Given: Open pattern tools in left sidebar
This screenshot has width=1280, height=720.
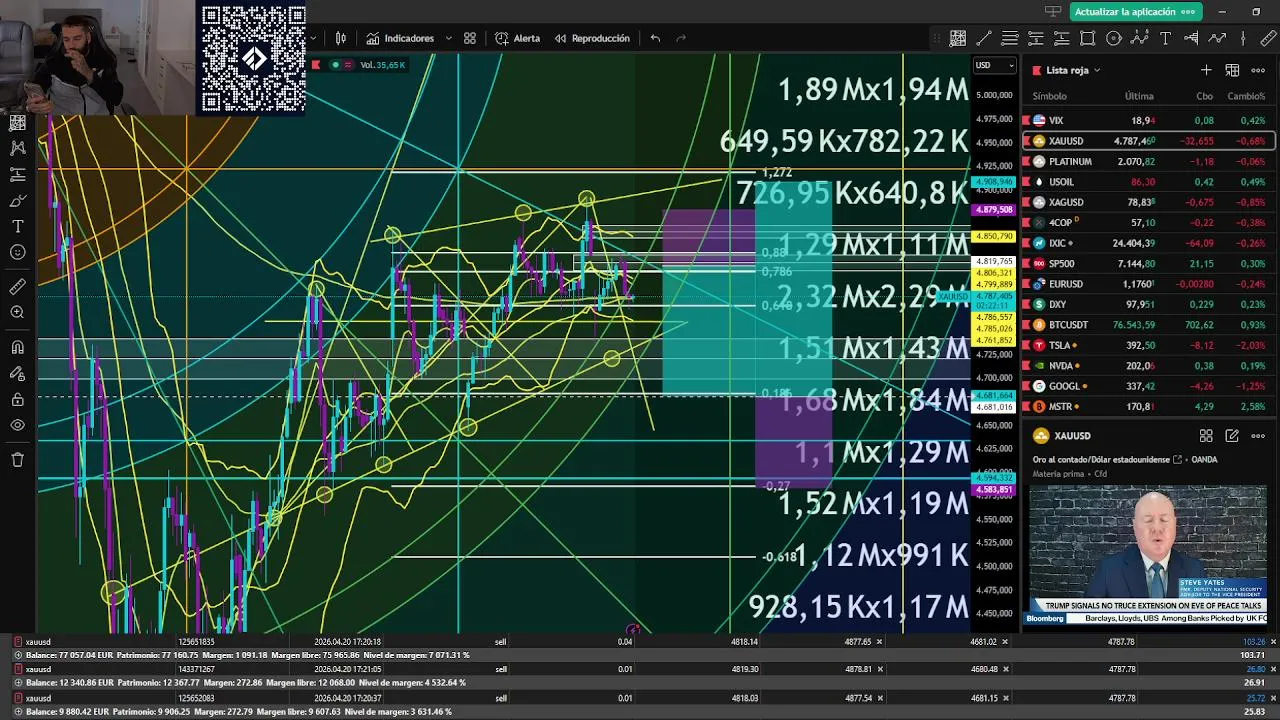Looking at the screenshot, I should click(17, 148).
